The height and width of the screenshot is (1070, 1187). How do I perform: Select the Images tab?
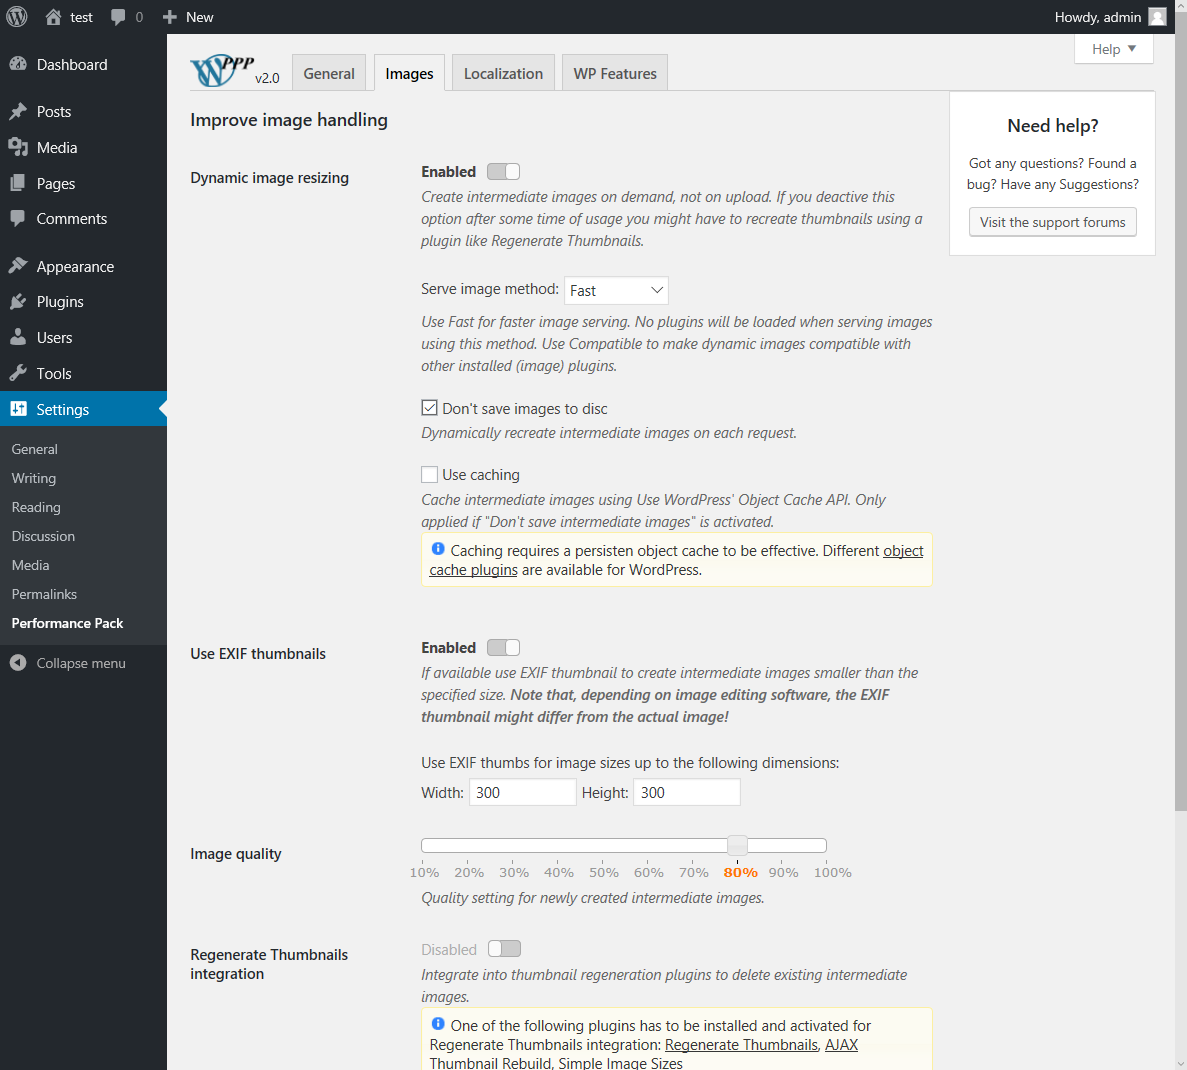coord(409,73)
